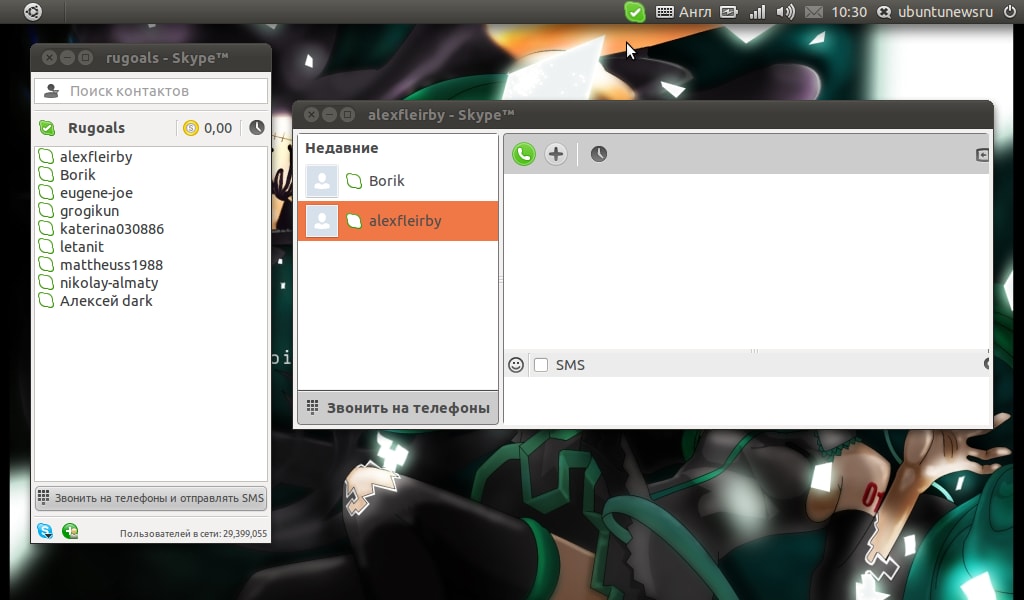Click the Пользователей в сети status text
The image size is (1024, 600).
point(193,533)
